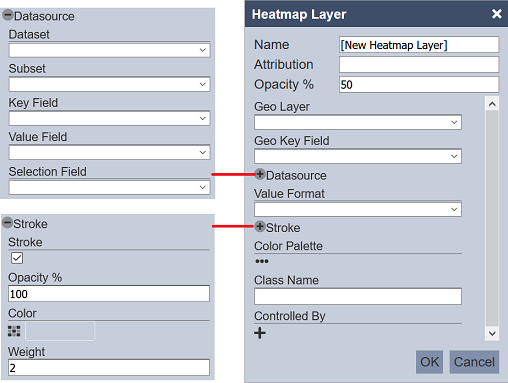Click the stroke Opacity % field showing 100

(109, 294)
